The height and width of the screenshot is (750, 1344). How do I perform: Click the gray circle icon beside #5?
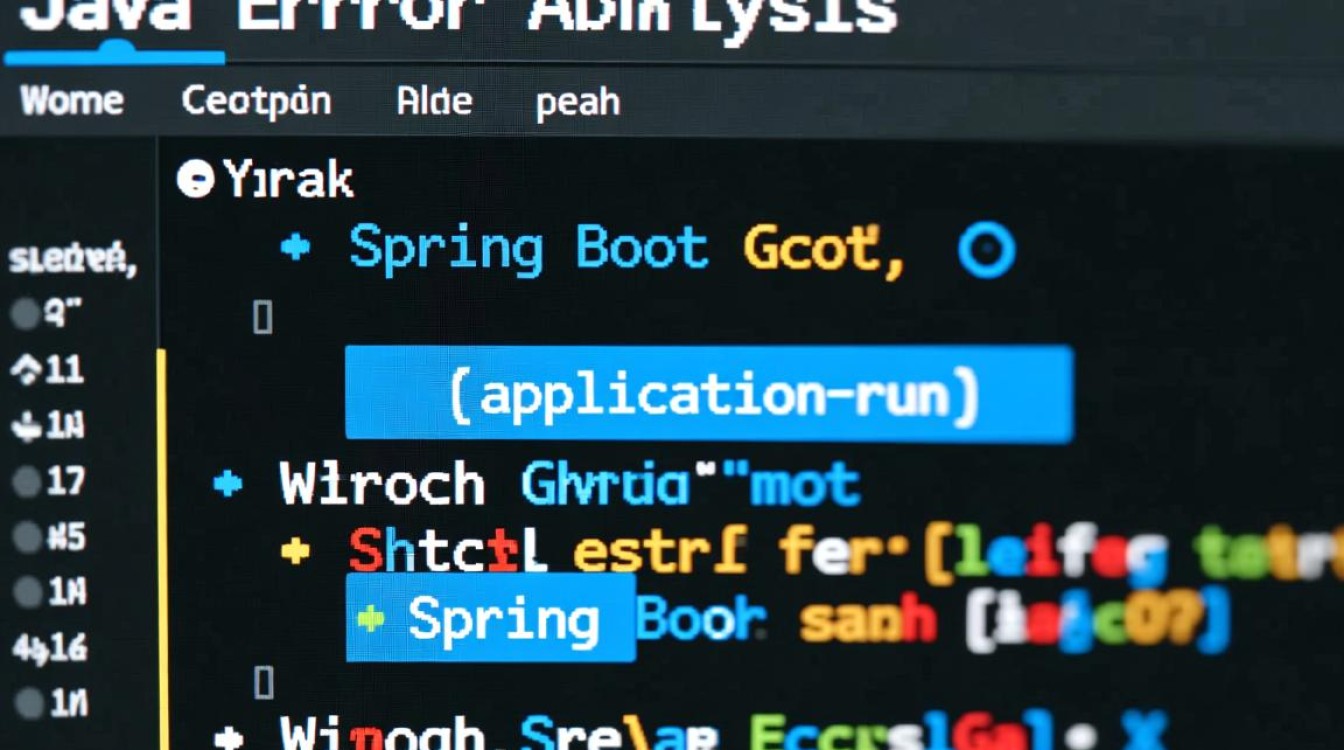tap(25, 538)
